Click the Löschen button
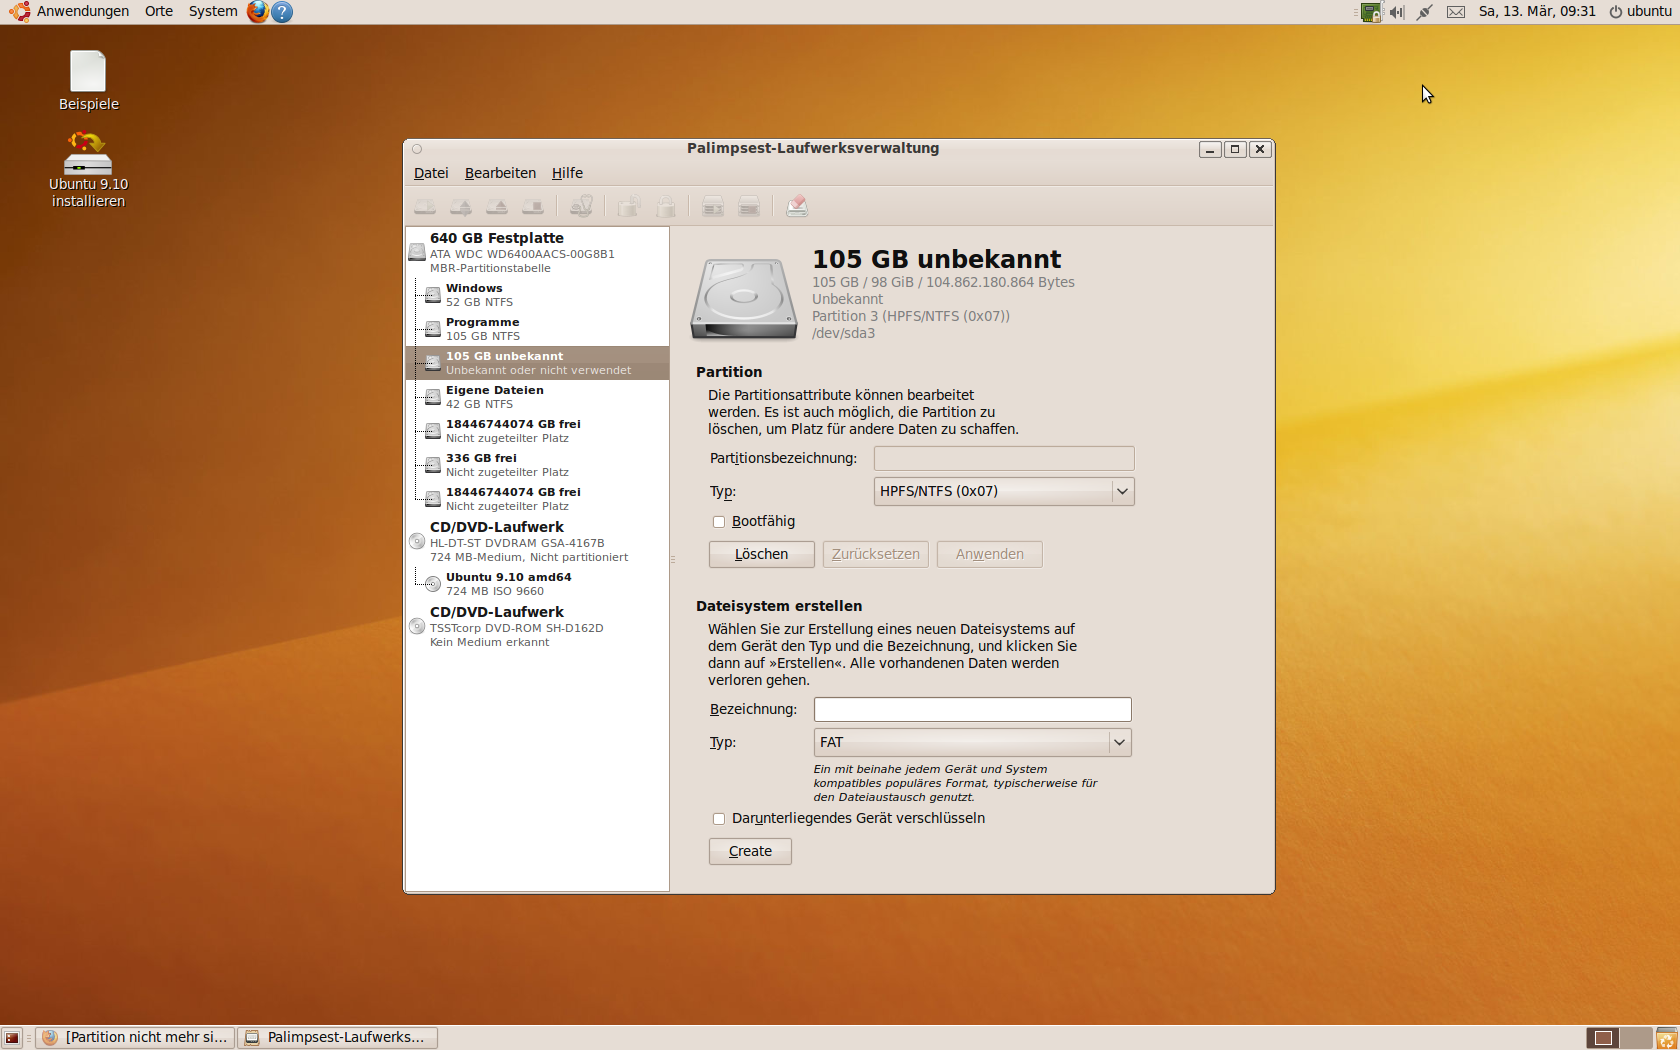This screenshot has height=1050, width=1680. coord(762,555)
